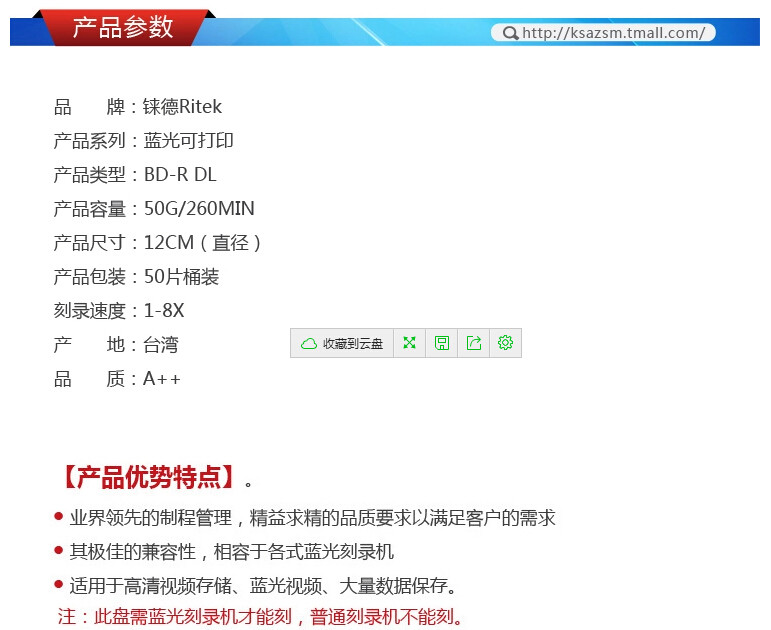Click the bullet line starting 适用于高清视频存储
The width and height of the screenshot is (771, 630).
257,586
